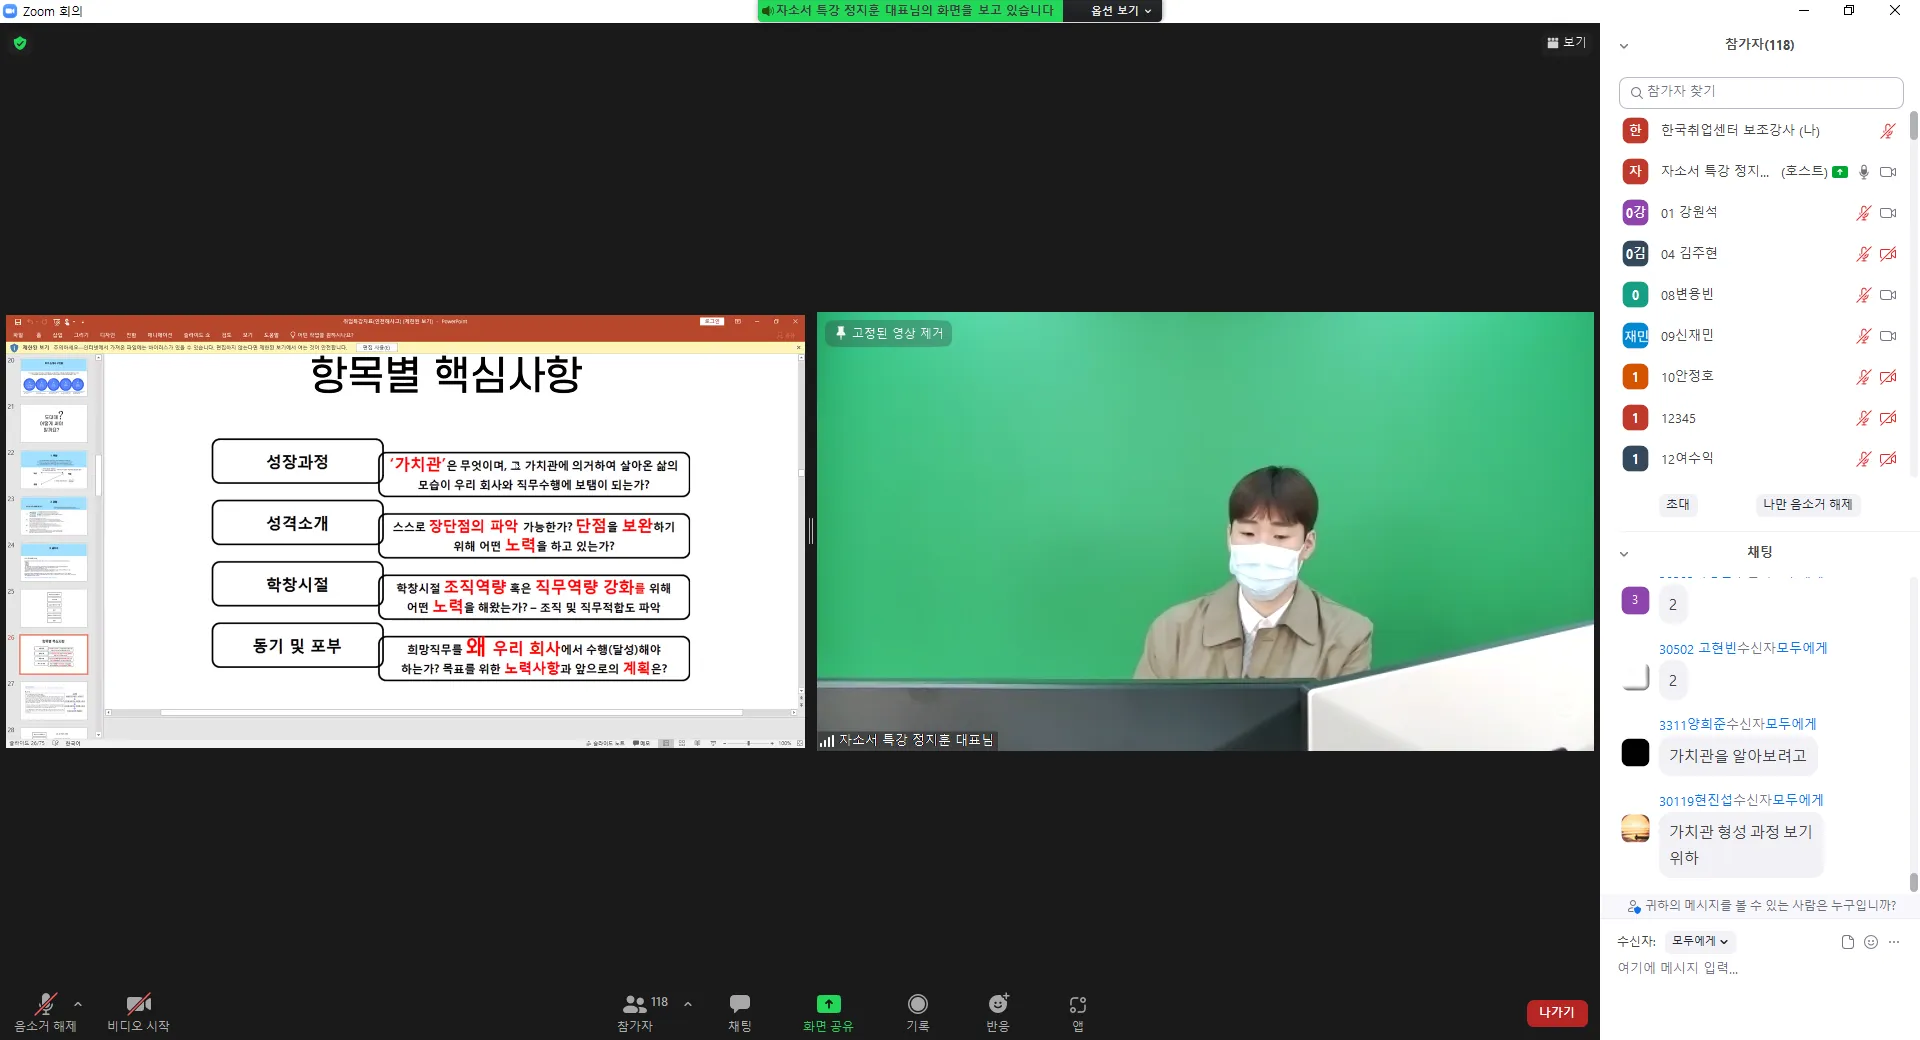1920x1040 pixels.
Task: Open reactions with the 반응 icon
Action: [x=996, y=1012]
